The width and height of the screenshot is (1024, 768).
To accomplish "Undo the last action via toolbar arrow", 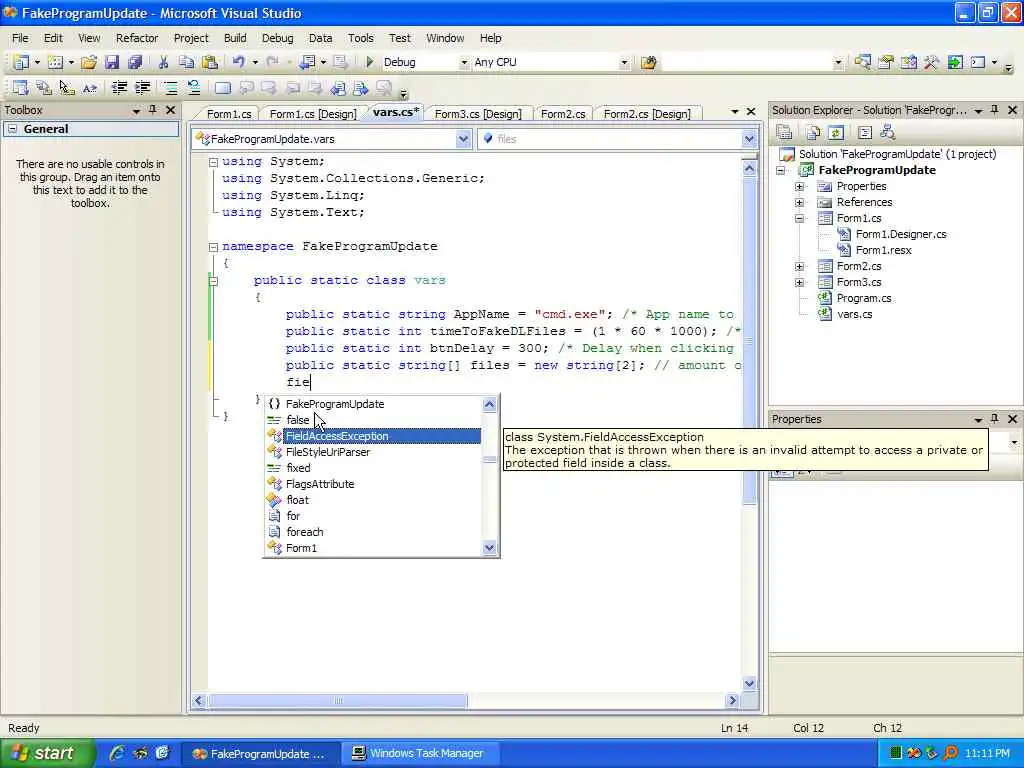I will 238,62.
